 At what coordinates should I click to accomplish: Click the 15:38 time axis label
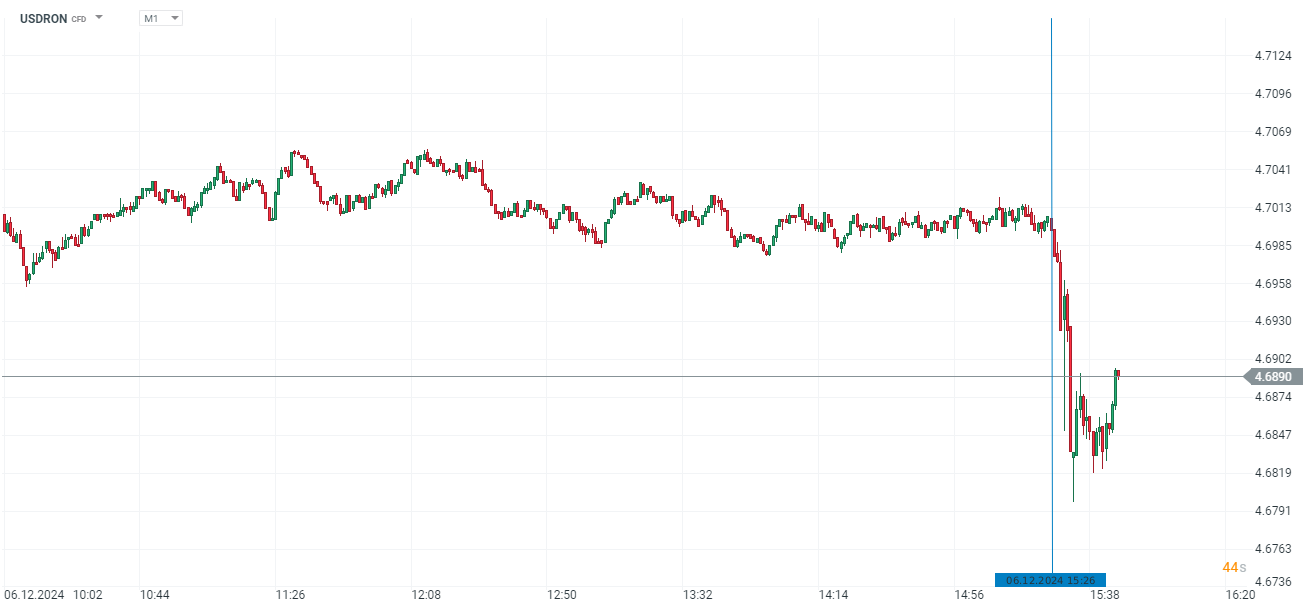1105,594
